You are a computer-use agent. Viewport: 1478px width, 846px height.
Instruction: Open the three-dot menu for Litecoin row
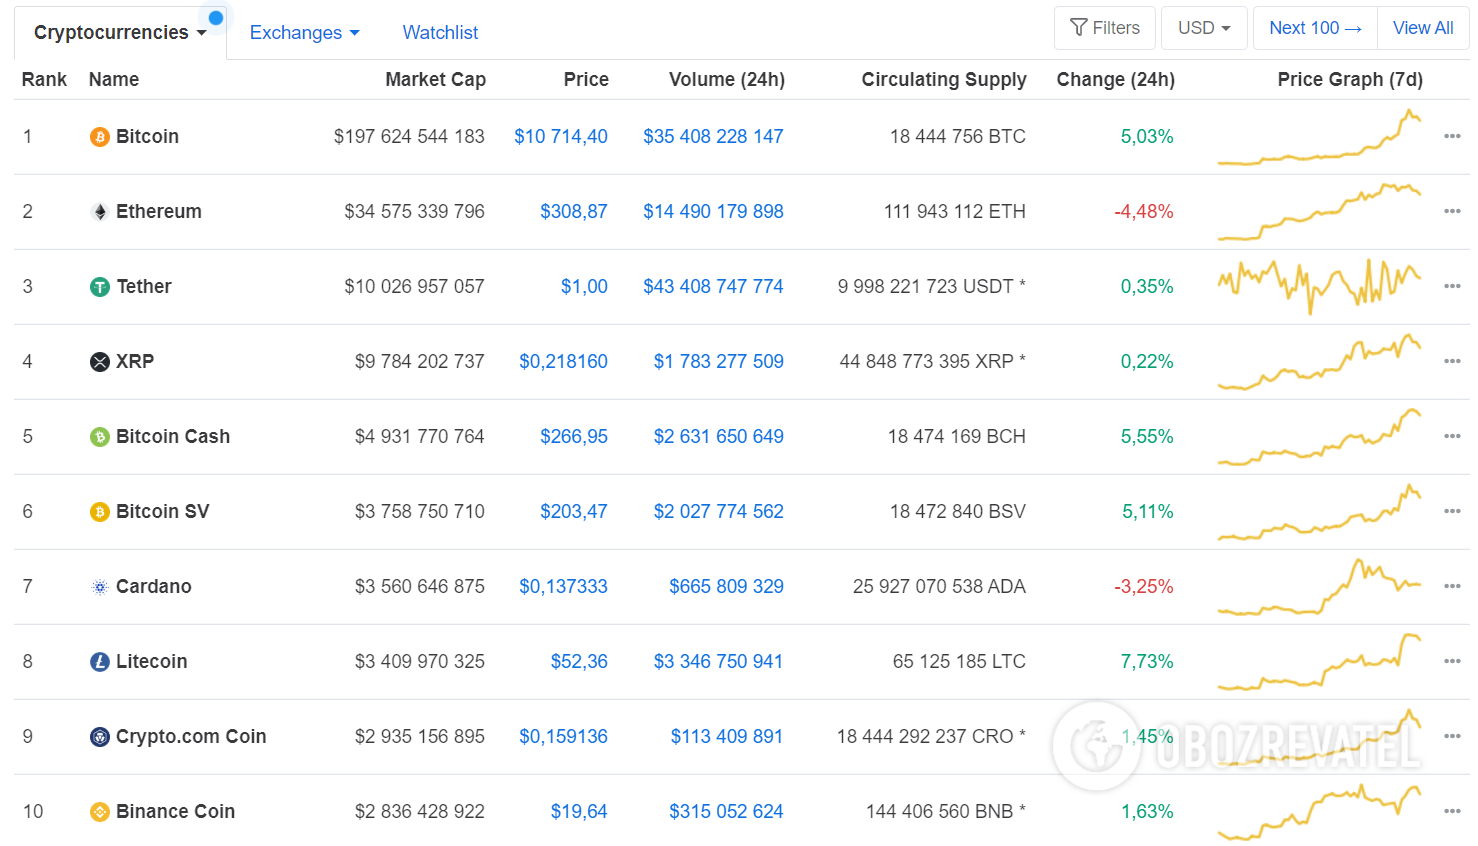coord(1452,661)
